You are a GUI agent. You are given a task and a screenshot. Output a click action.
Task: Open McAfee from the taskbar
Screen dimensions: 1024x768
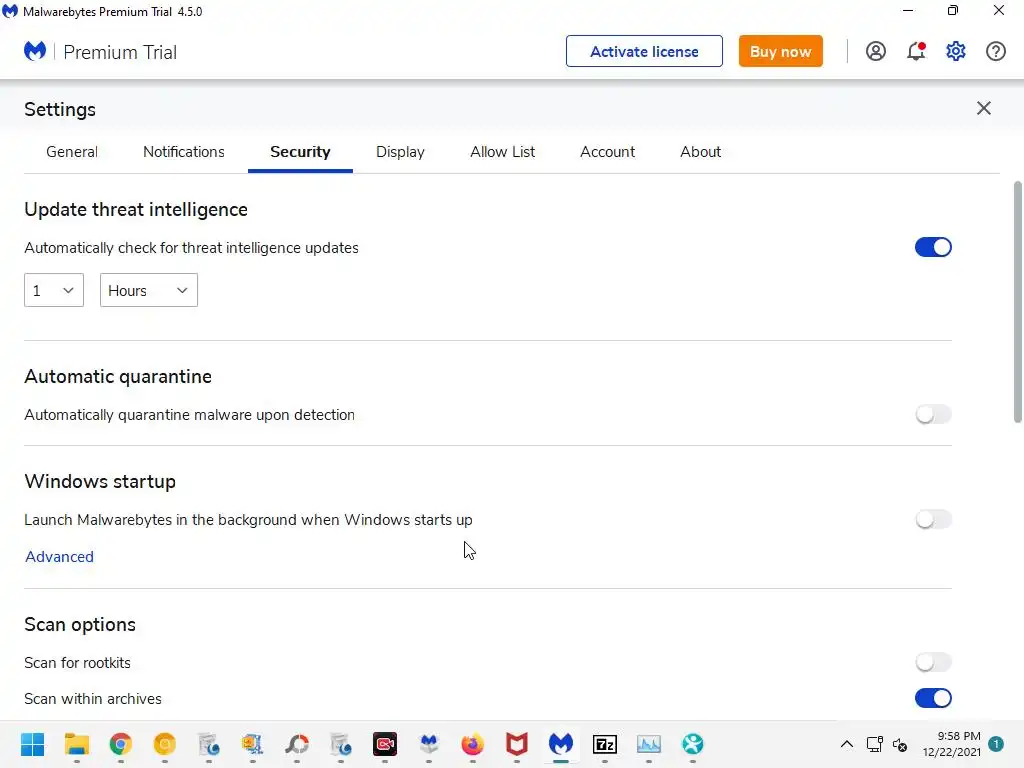click(x=517, y=744)
